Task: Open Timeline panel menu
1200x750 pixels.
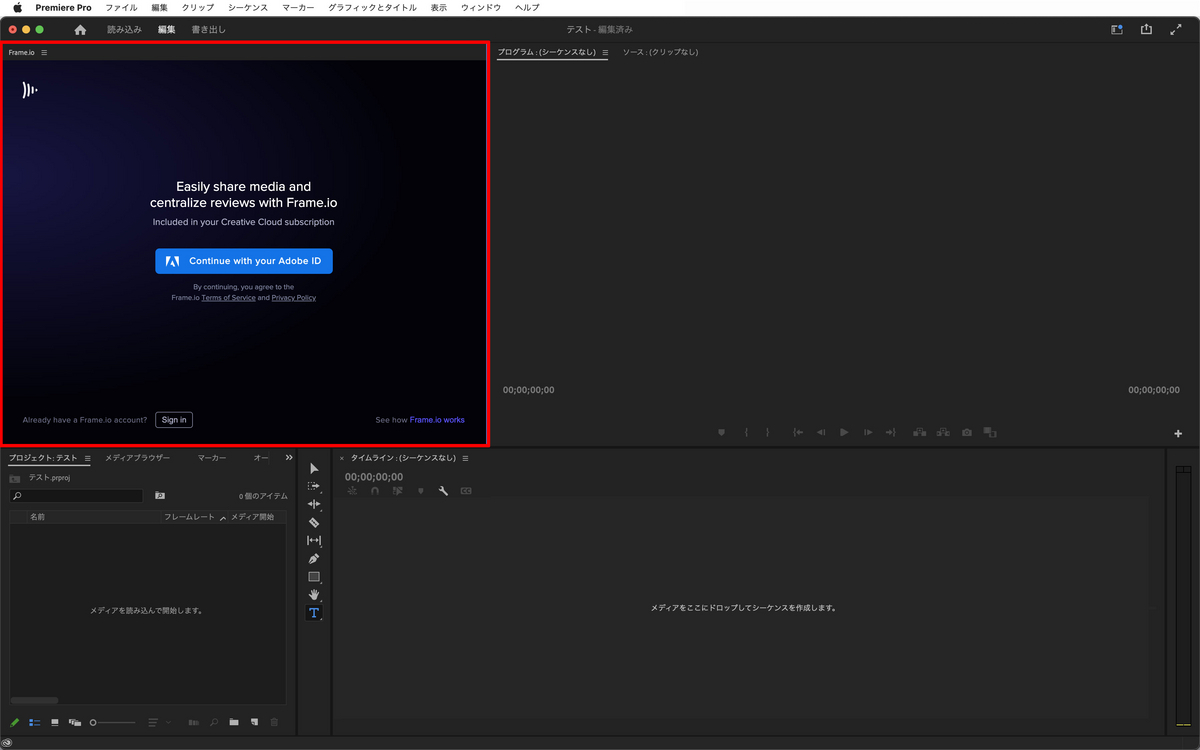Action: coord(465,458)
